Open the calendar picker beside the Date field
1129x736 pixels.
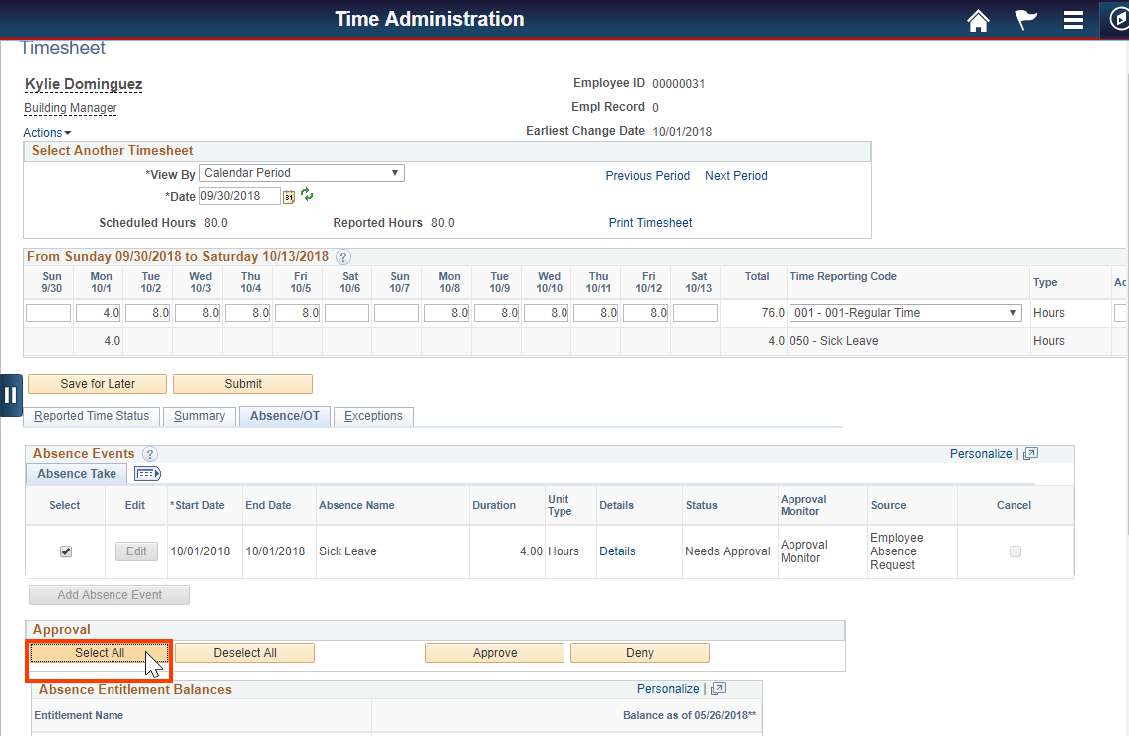287,196
